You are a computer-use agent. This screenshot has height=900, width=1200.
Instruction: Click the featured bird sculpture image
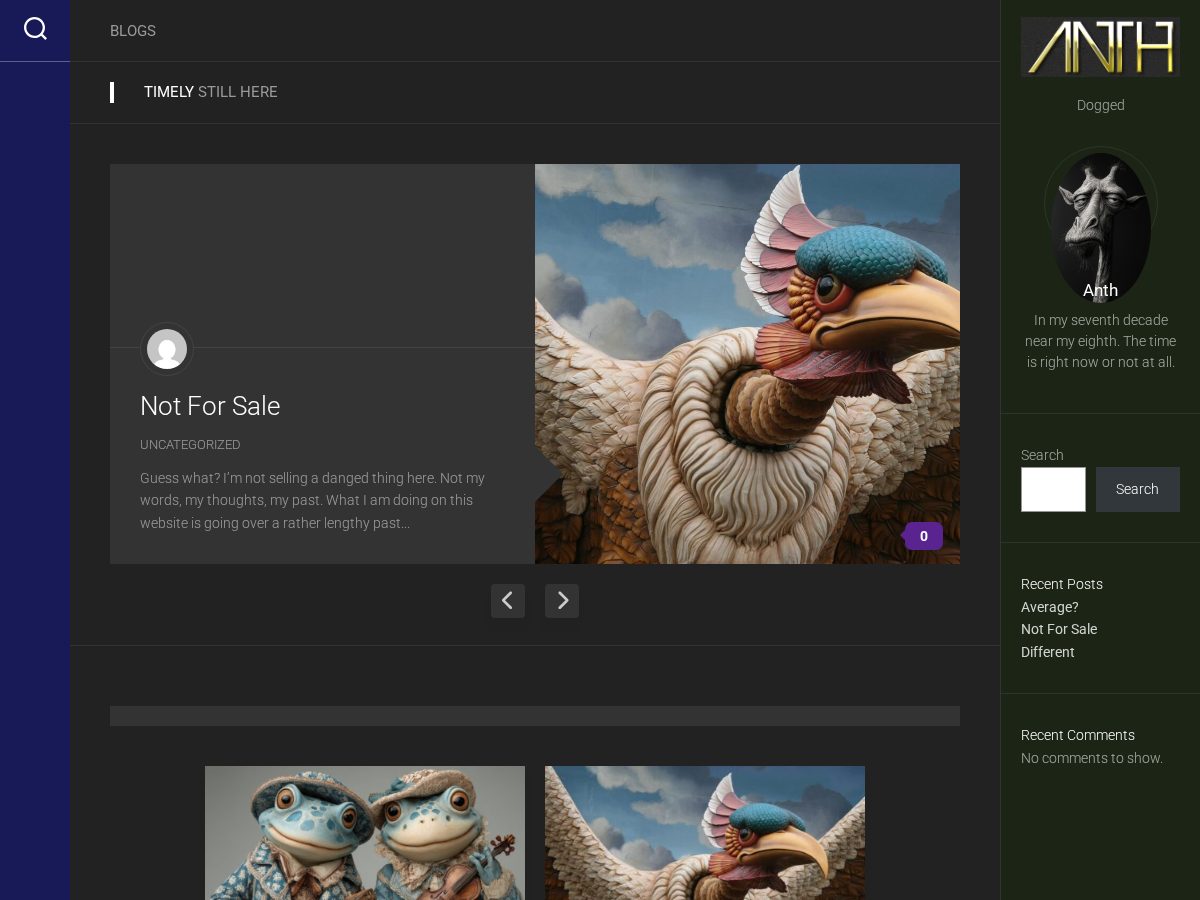(x=747, y=364)
